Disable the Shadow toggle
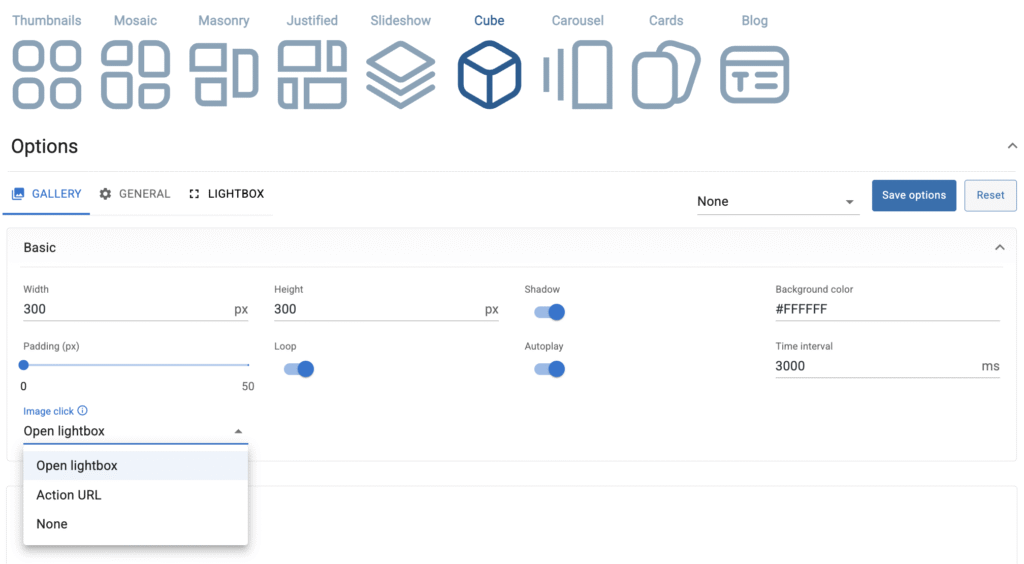Viewport: 1024px width, 564px height. [549, 312]
